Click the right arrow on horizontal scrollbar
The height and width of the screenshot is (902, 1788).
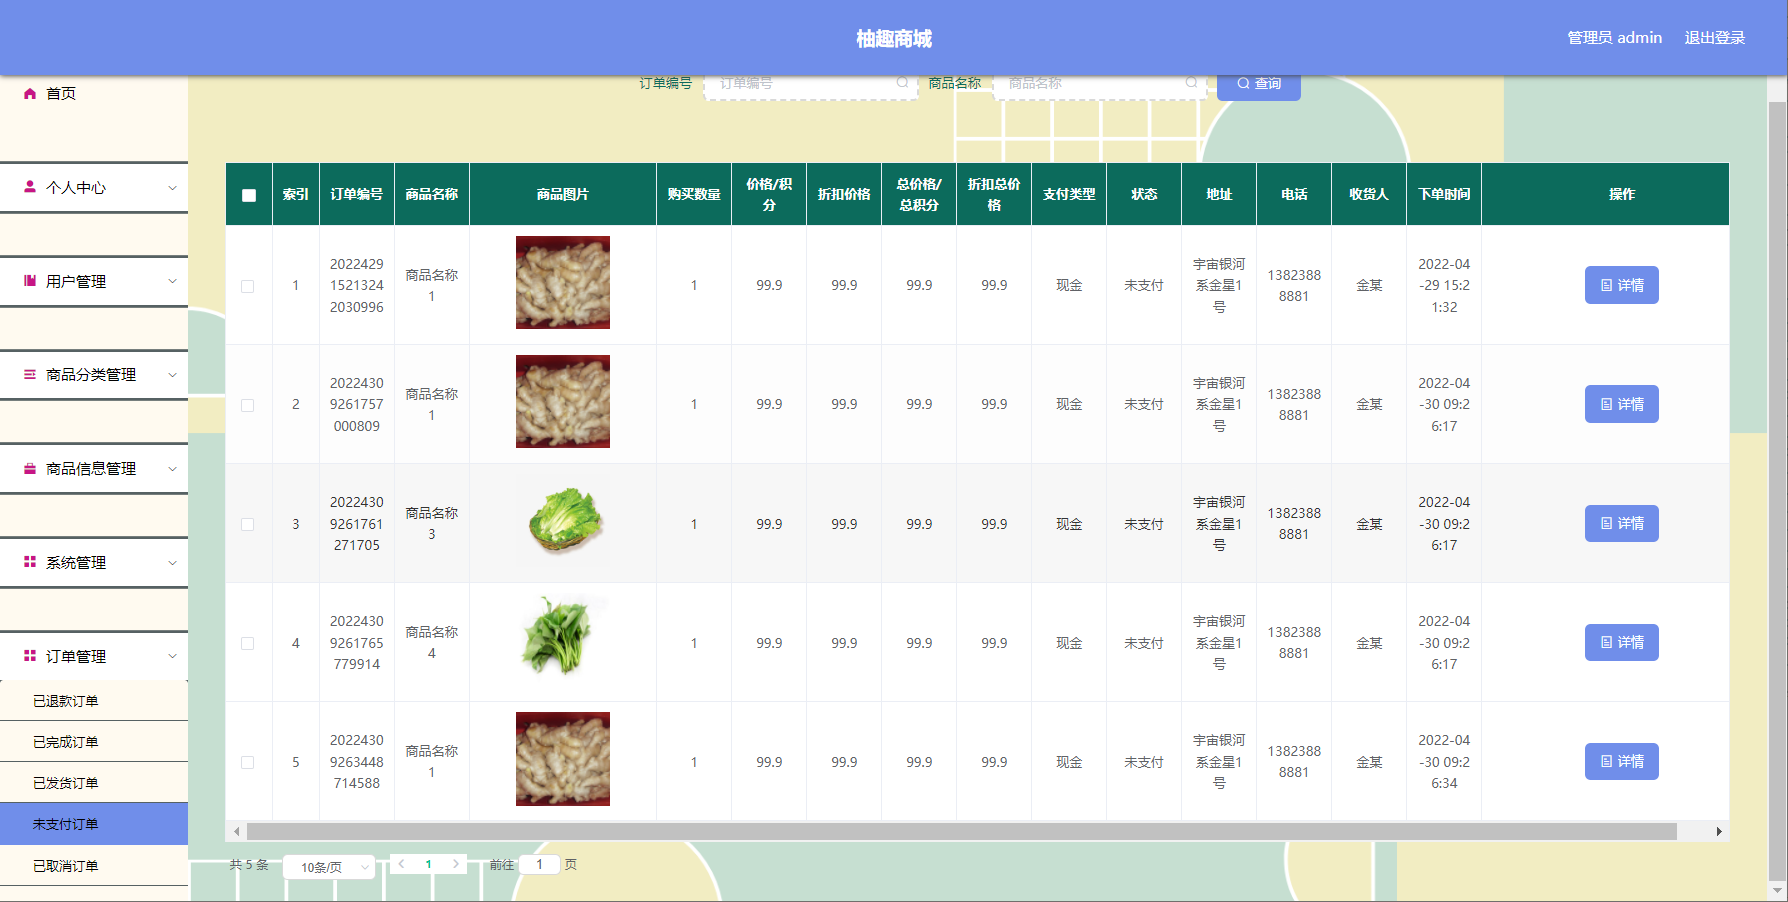click(x=1718, y=831)
